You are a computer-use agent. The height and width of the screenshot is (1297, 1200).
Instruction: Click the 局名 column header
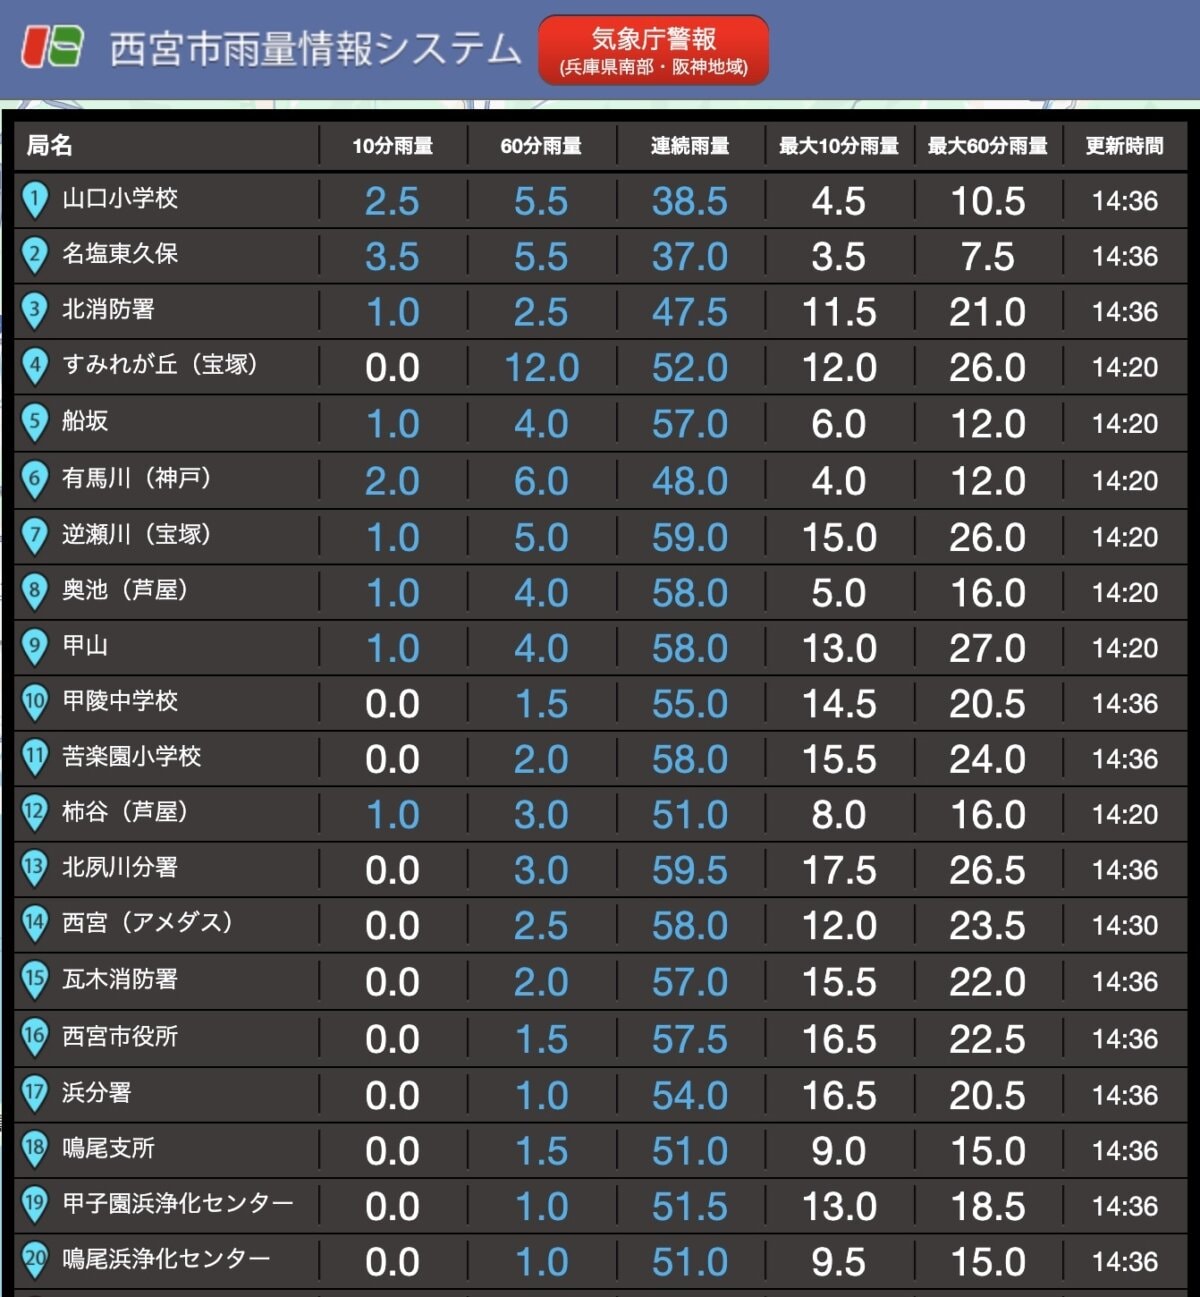tap(49, 146)
